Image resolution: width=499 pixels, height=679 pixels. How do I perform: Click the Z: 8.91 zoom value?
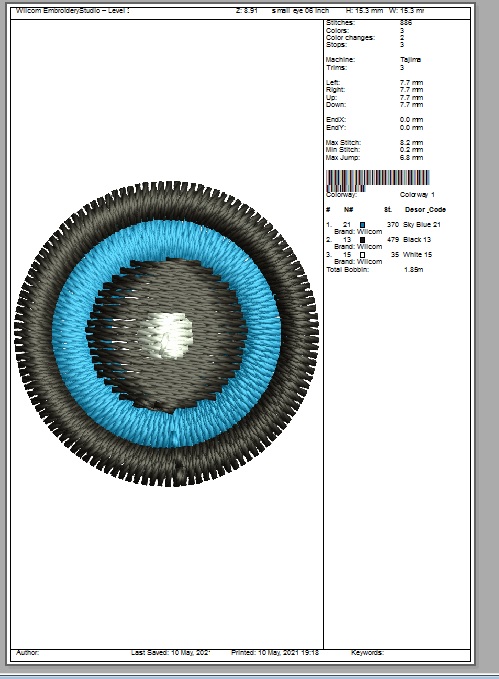[x=246, y=10]
